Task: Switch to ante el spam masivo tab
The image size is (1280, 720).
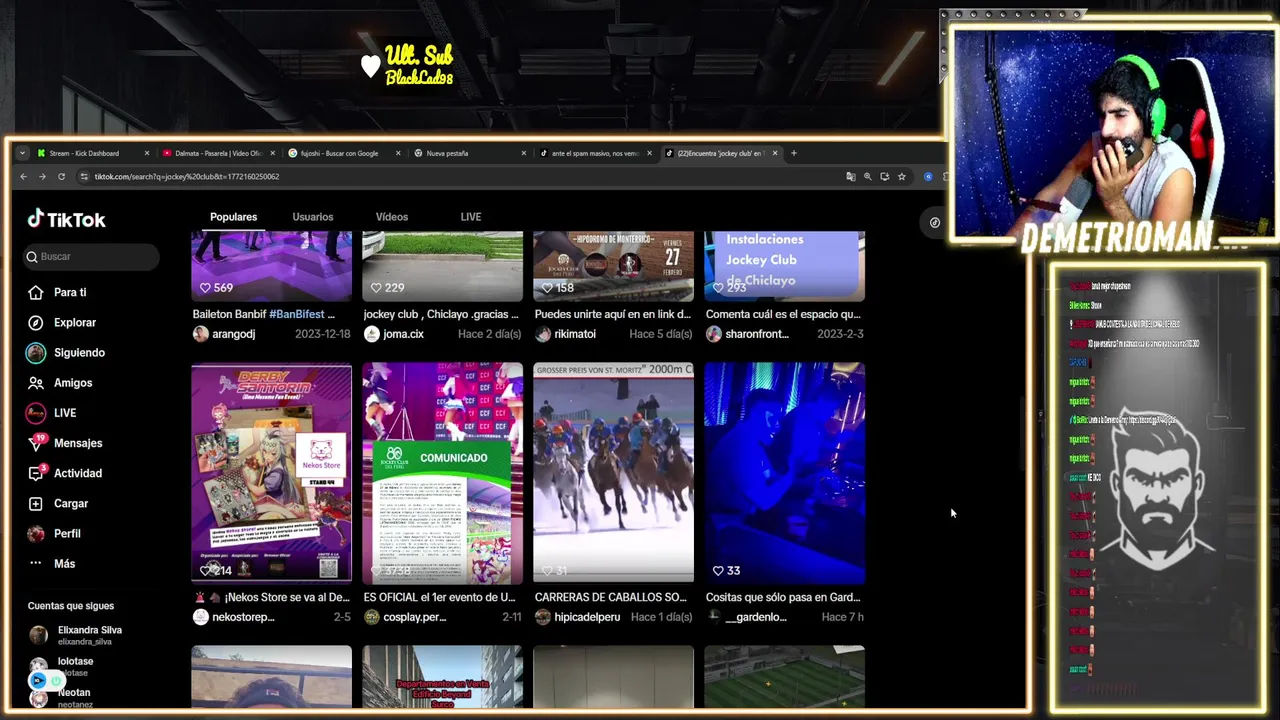Action: pos(595,153)
